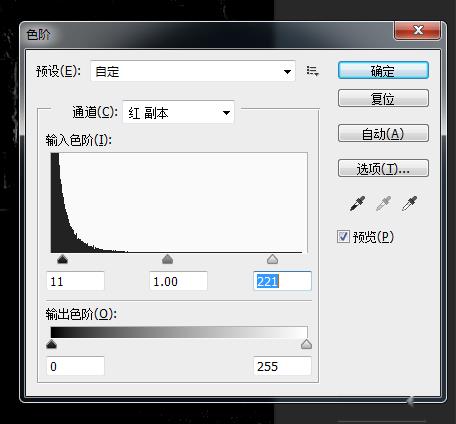Click the 输出色阶(O) label
Screen dimensions: 456x424
pos(81,314)
